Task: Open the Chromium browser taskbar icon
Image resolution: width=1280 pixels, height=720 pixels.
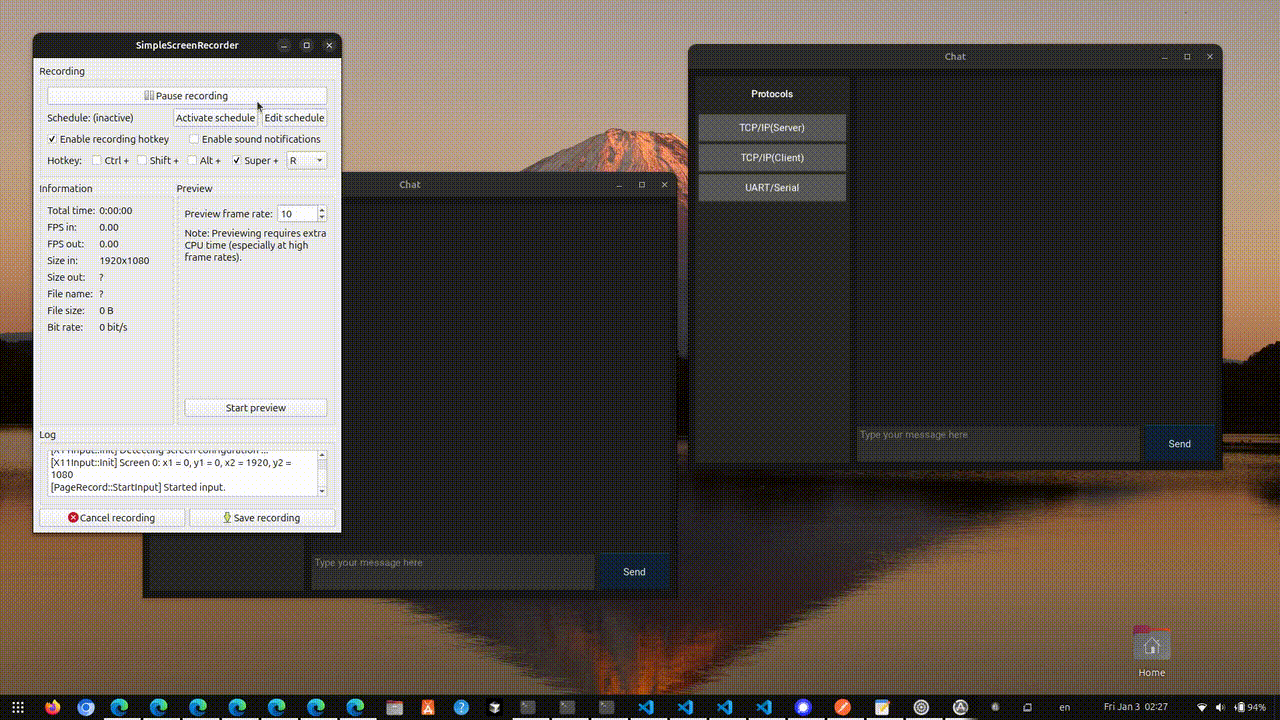Action: (x=86, y=707)
